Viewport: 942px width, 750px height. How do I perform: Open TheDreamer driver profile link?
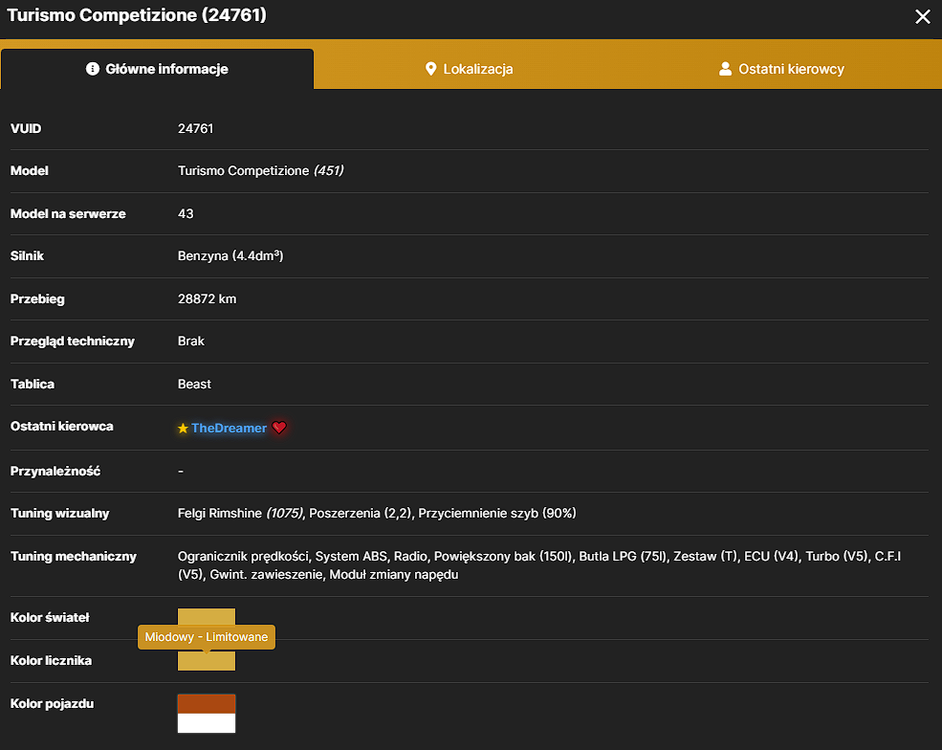point(229,428)
